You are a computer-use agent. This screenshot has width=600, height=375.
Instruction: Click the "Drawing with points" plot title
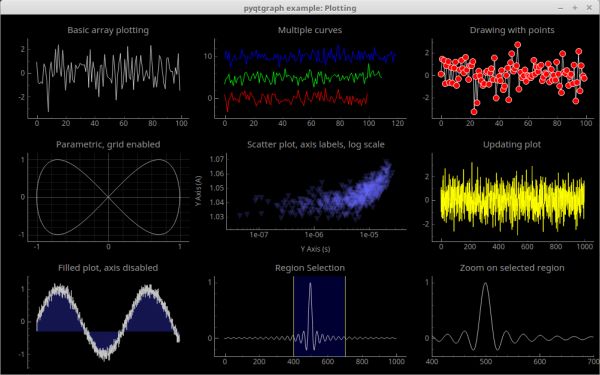click(x=512, y=30)
